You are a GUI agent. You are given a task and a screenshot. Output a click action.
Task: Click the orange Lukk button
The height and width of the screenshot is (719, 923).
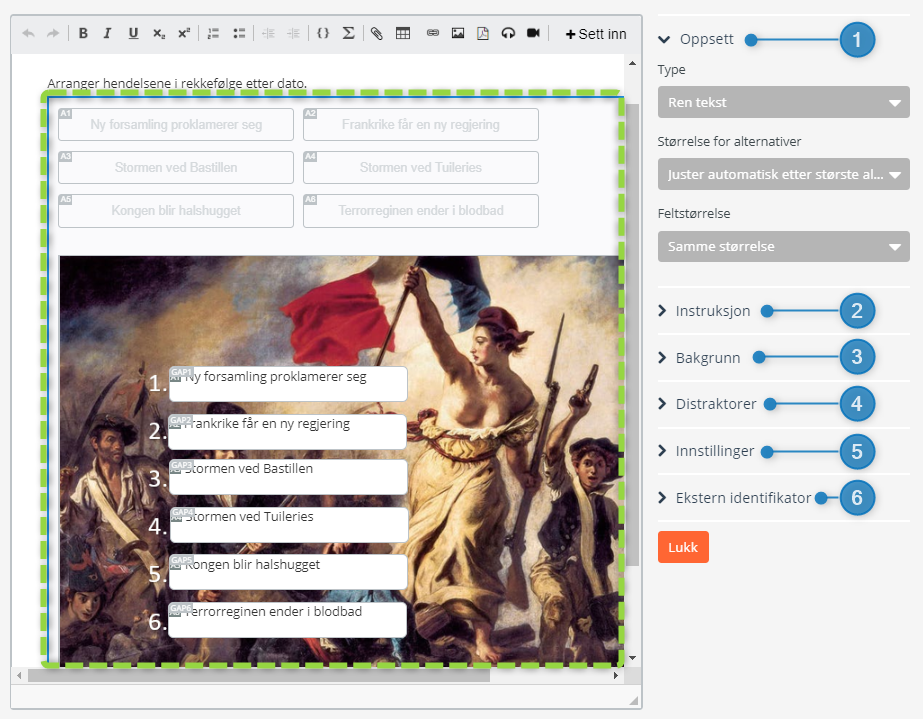pyautogui.click(x=683, y=547)
